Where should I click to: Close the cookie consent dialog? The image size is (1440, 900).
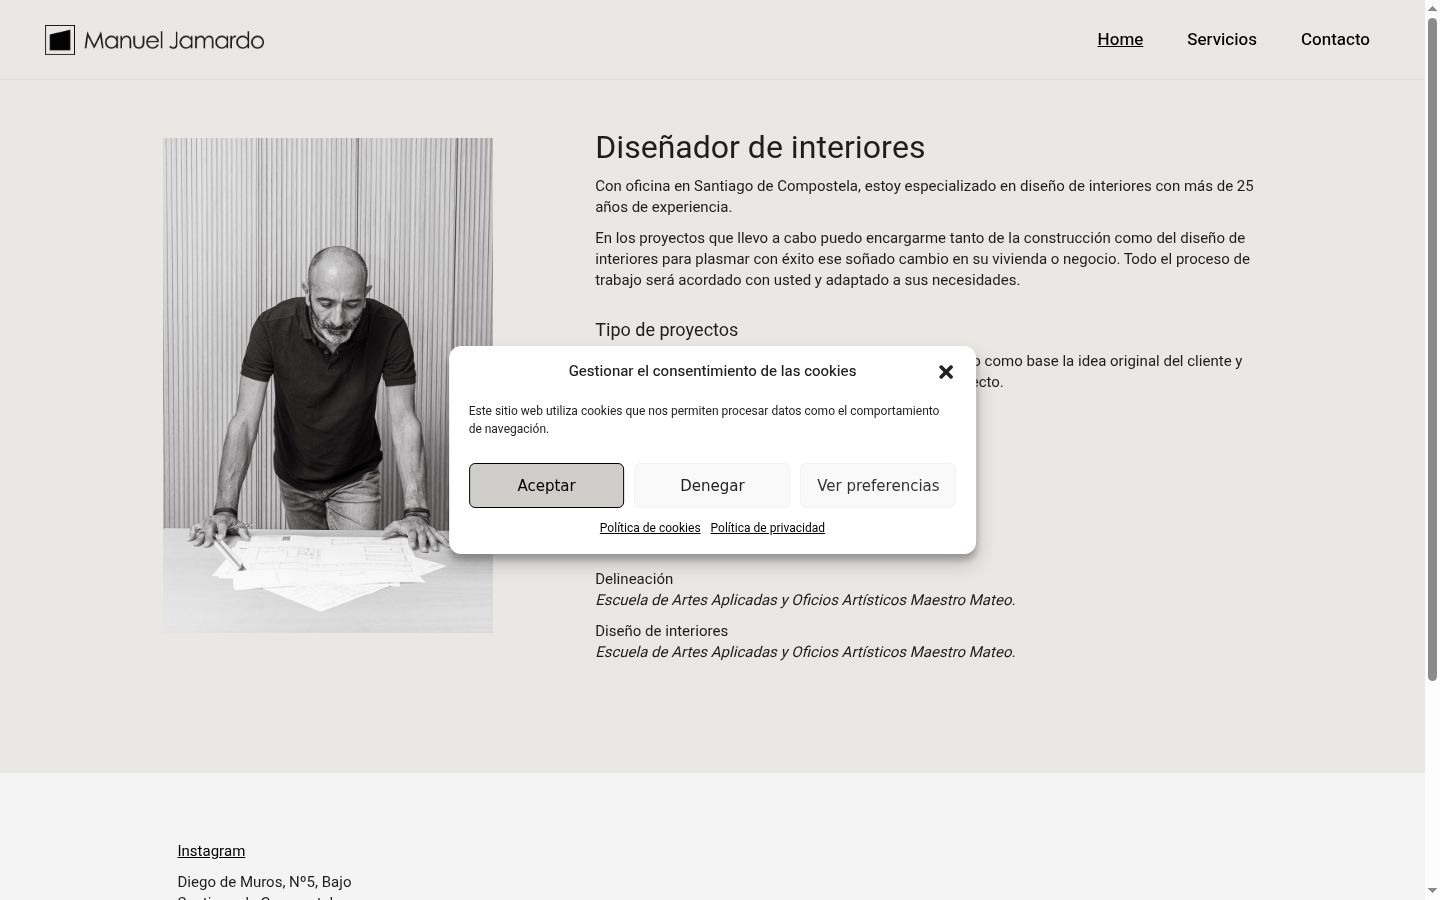[946, 372]
